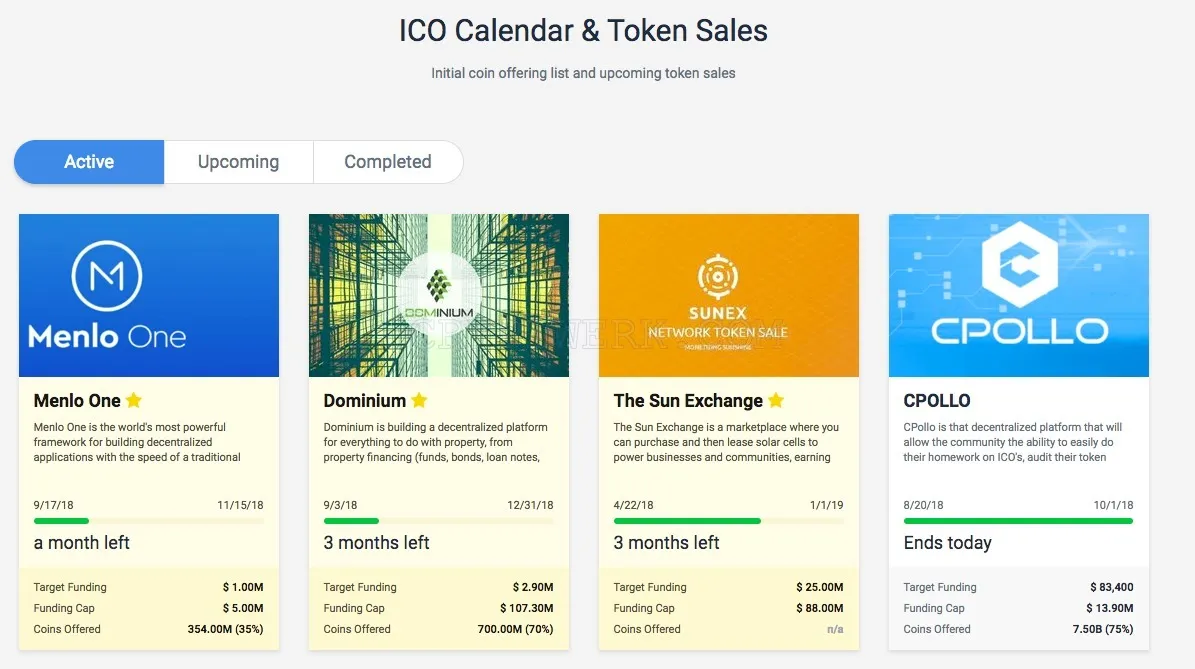Click the star icon next to Menlo One

[134, 400]
